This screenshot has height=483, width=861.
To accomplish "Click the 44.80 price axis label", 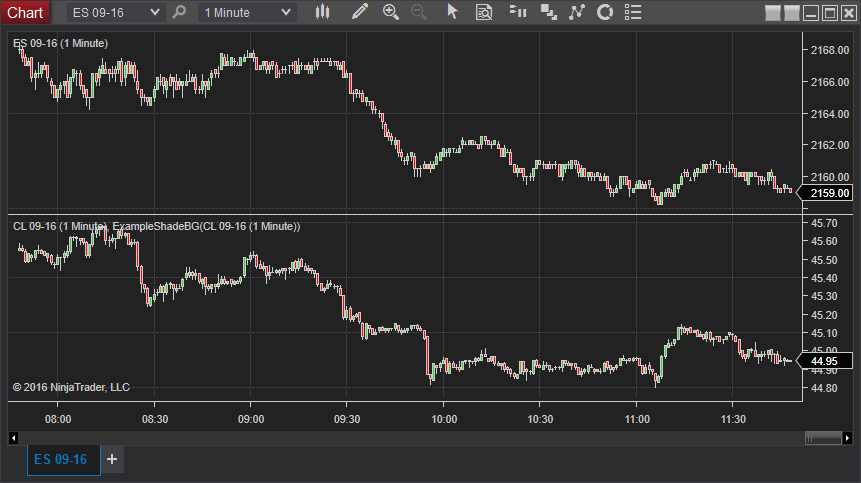I will pos(824,388).
